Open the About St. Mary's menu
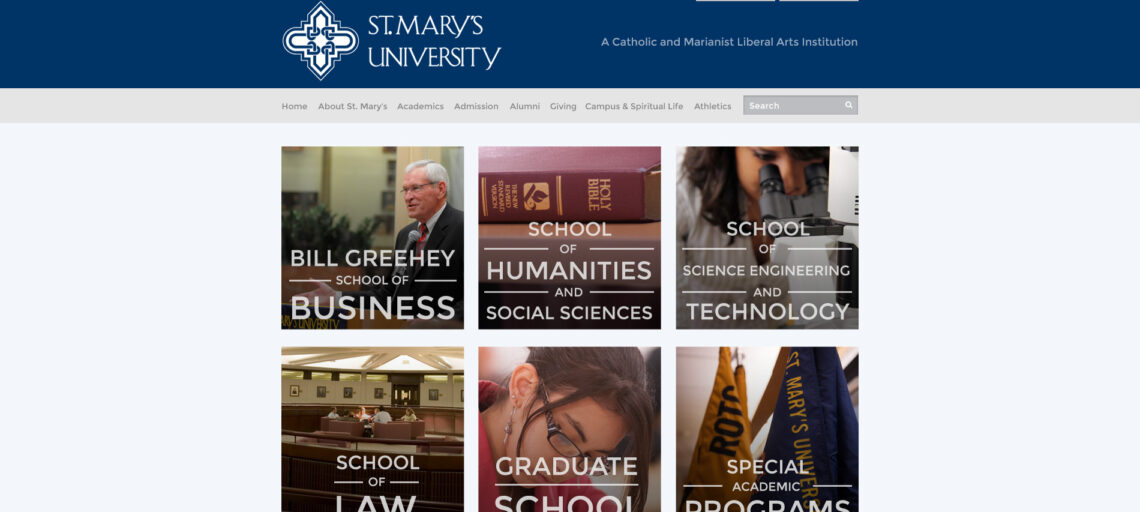The height and width of the screenshot is (512, 1140). [353, 106]
